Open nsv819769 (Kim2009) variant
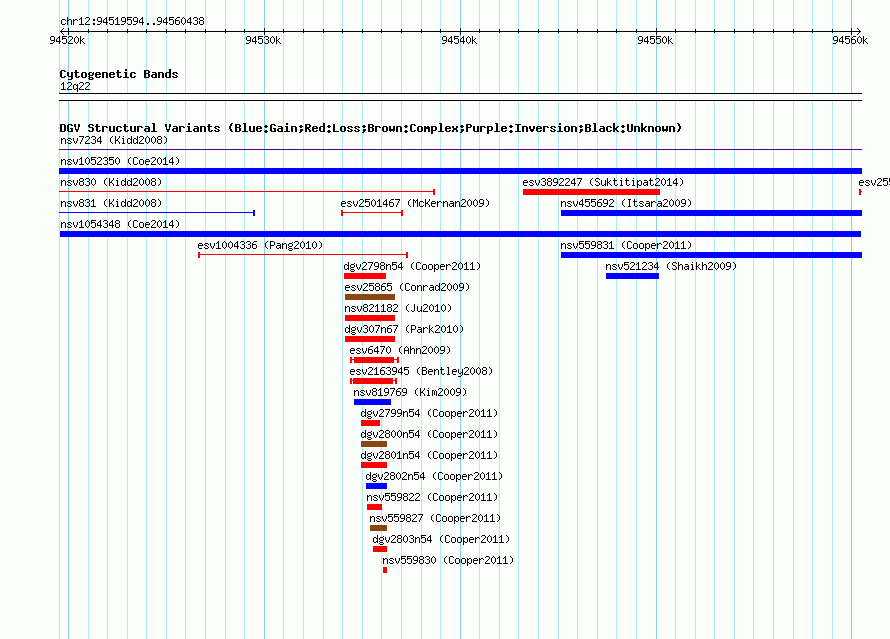This screenshot has width=890, height=639. [410, 392]
